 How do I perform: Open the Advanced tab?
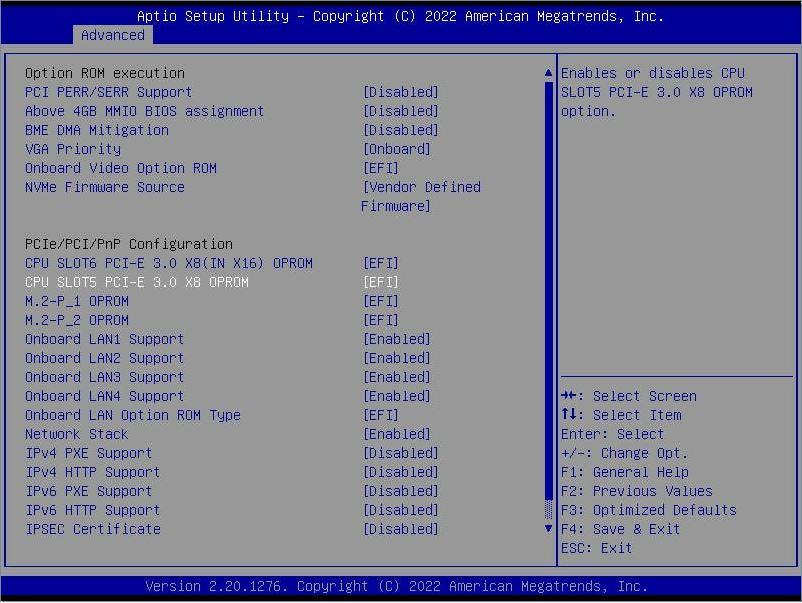[113, 35]
